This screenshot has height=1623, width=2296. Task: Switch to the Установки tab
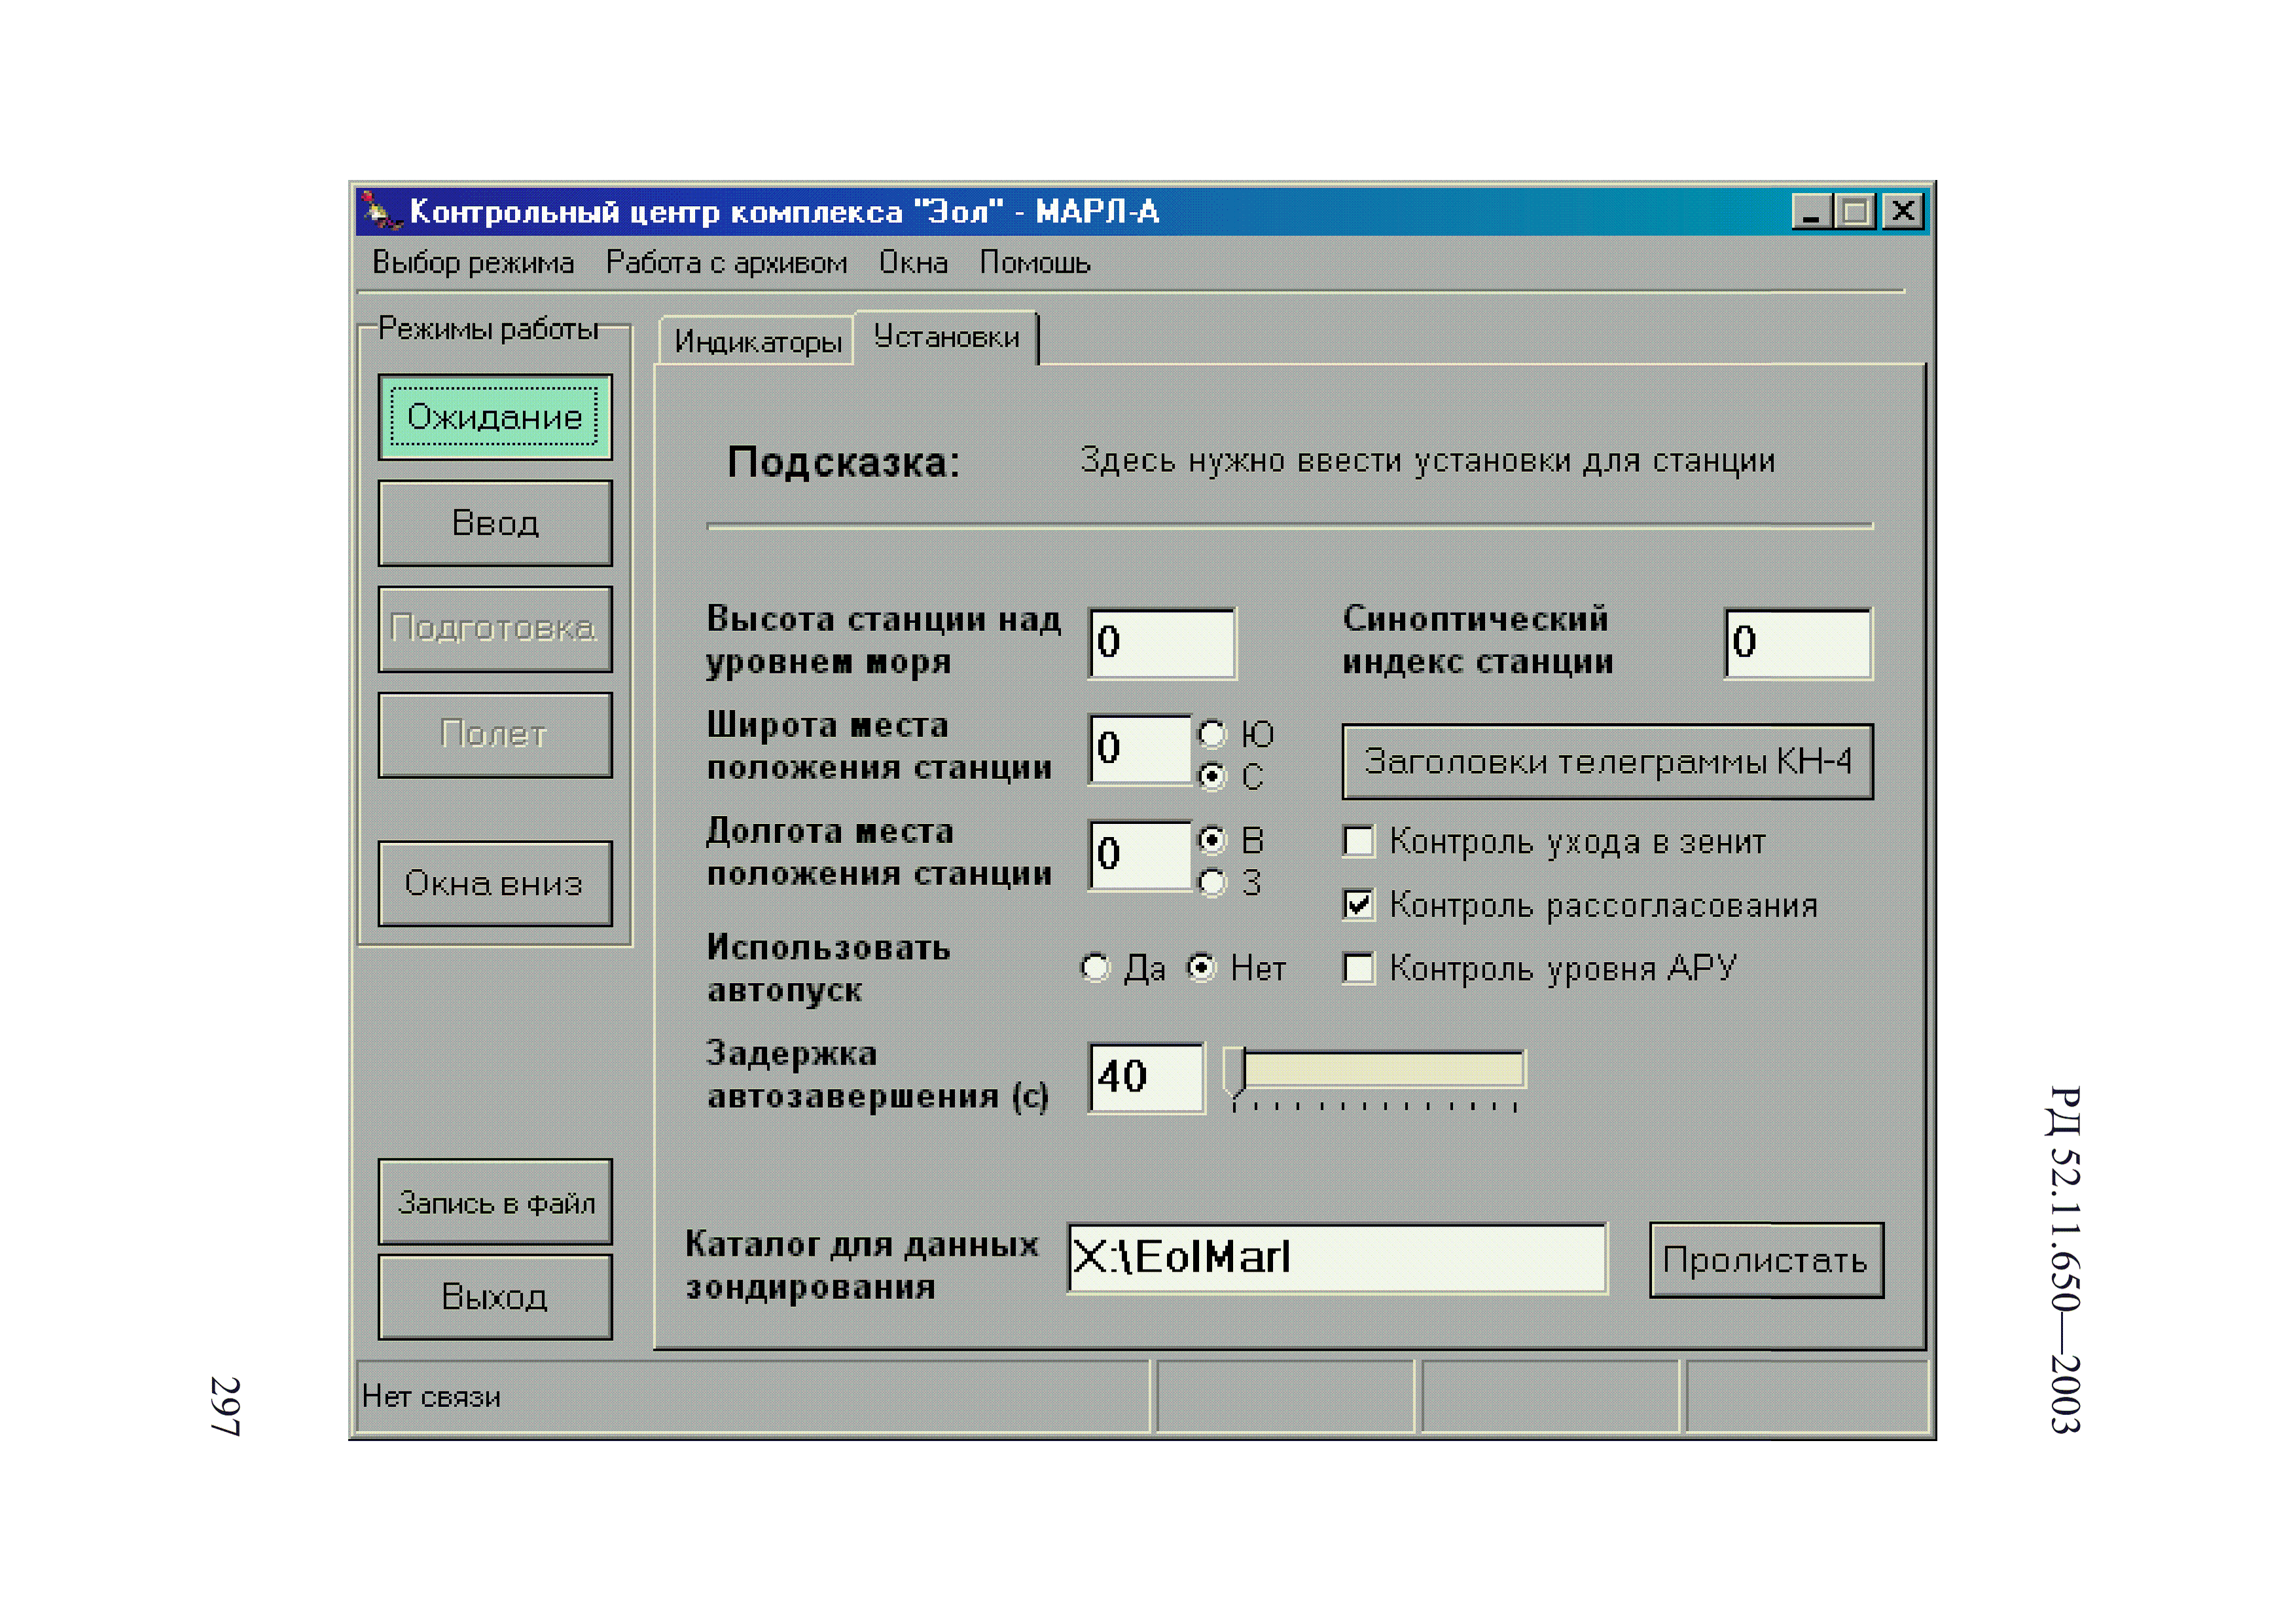tap(946, 338)
